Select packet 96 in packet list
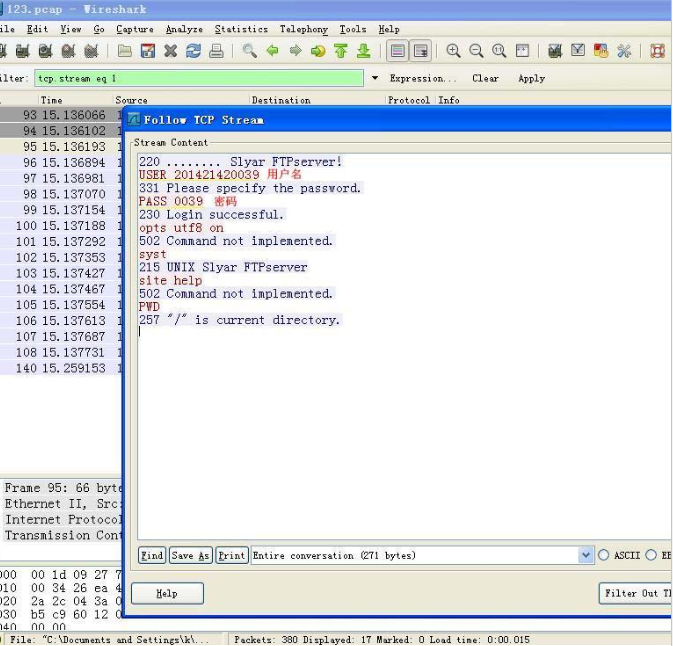Viewport: 673px width, 646px height. coord(60,163)
